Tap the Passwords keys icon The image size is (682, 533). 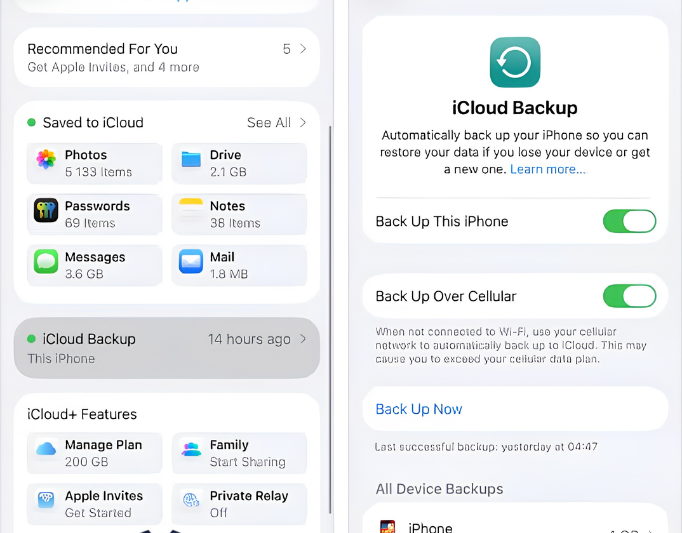coord(46,210)
